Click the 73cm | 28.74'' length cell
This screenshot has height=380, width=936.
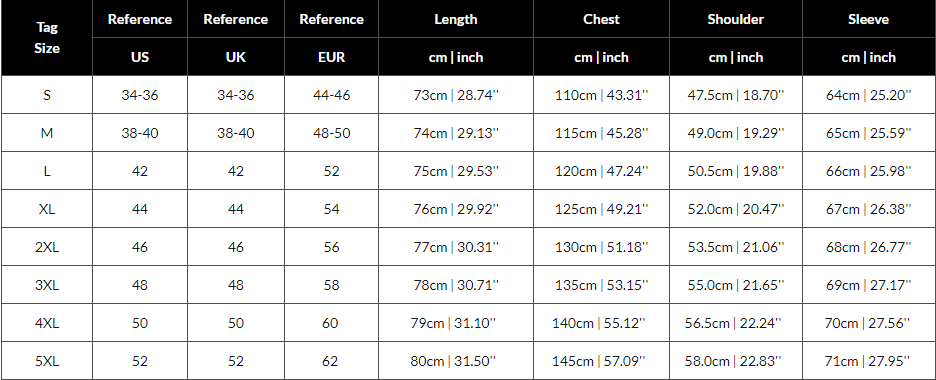coord(455,95)
